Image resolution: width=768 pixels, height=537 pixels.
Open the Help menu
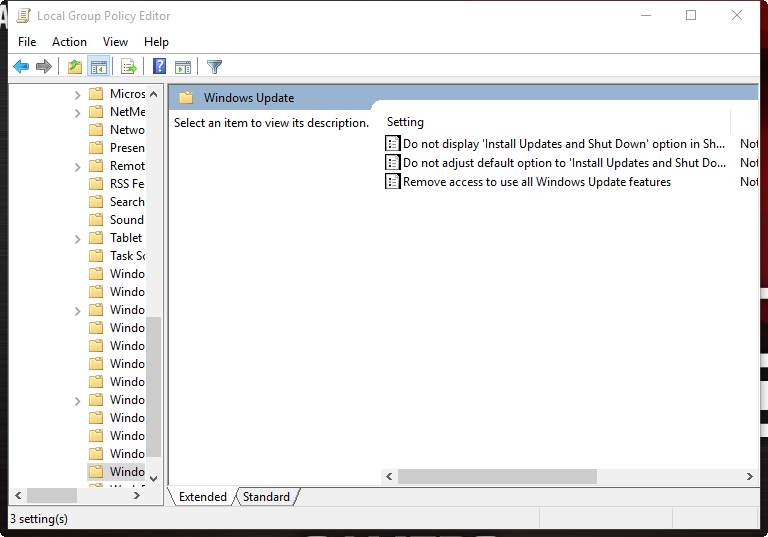pos(156,42)
